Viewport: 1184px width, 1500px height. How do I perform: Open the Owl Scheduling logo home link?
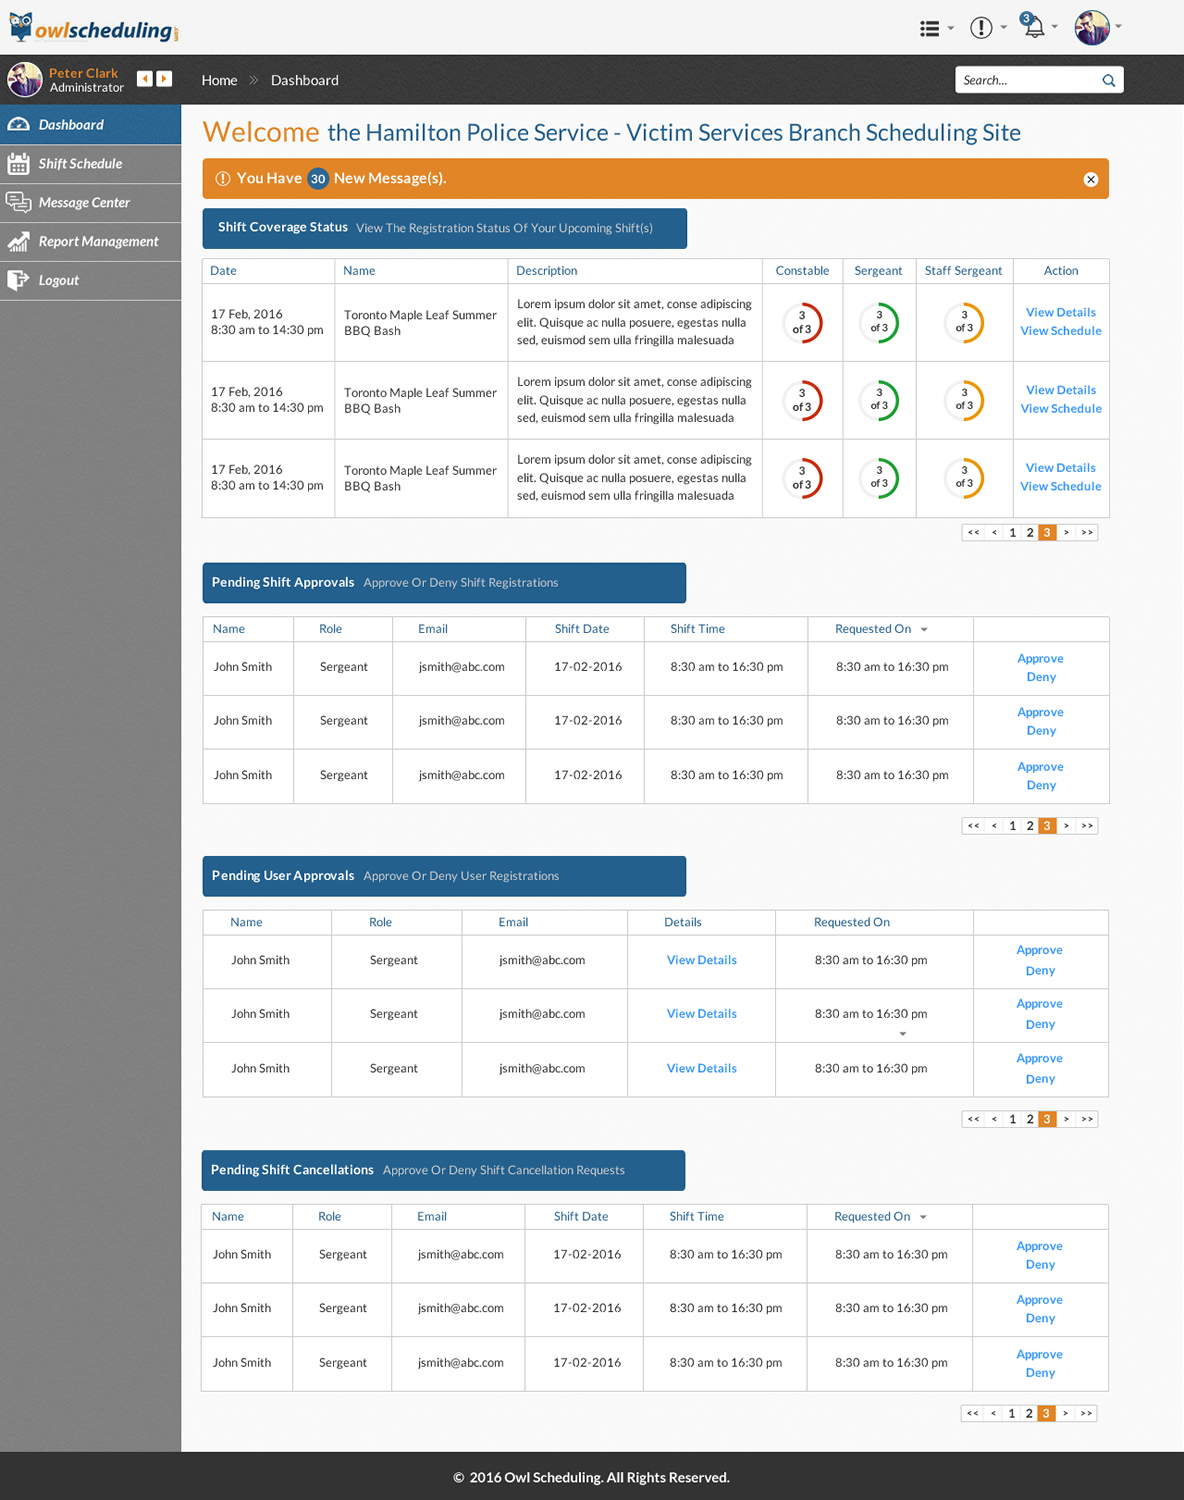click(93, 28)
